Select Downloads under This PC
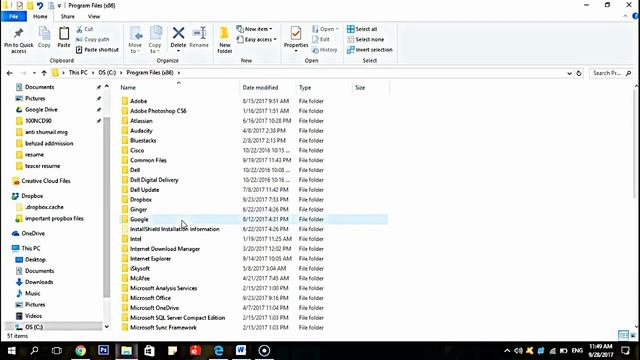Viewport: 640px width, 360px height. 39,282
